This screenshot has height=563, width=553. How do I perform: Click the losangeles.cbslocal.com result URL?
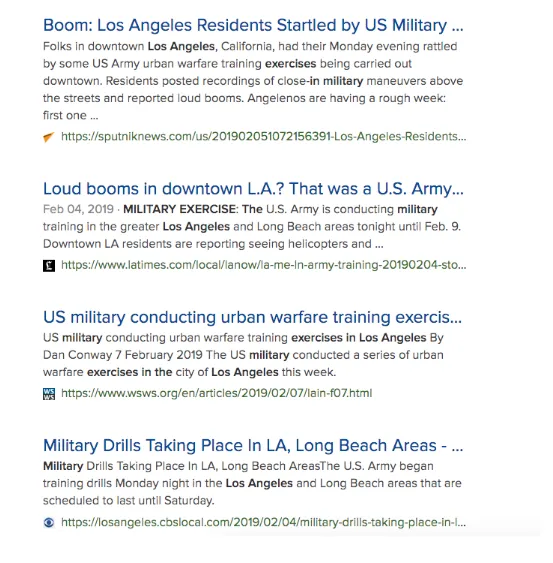264,522
